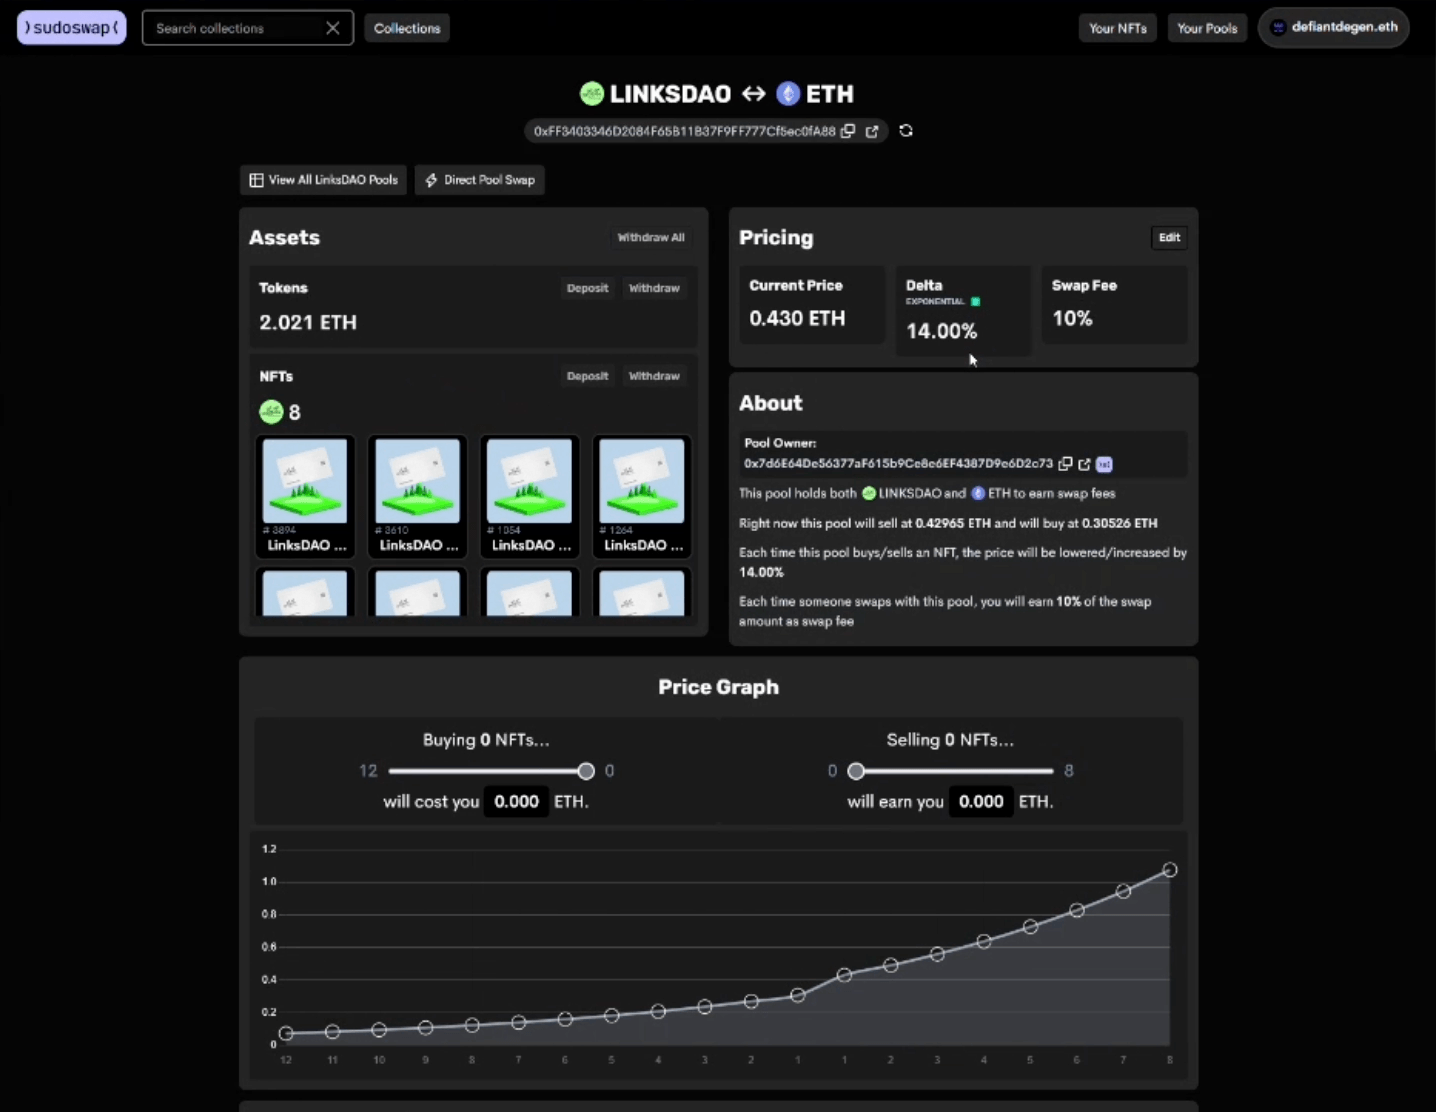Select LinksDAO NFT #1054

tap(529, 496)
